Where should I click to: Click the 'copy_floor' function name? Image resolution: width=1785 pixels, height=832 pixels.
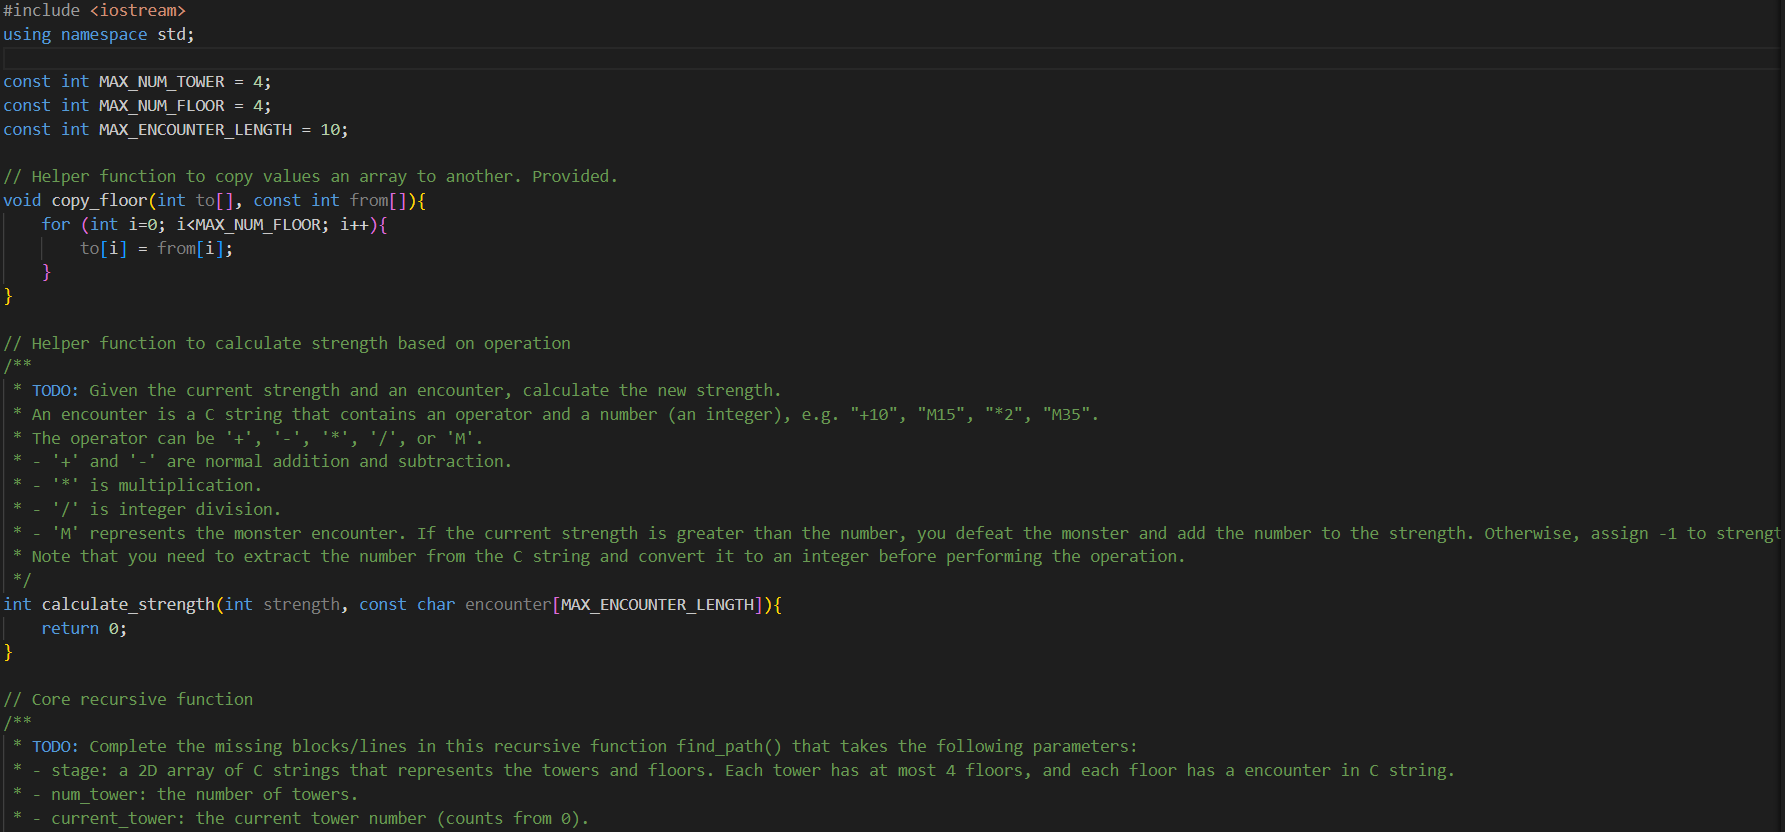(x=99, y=201)
